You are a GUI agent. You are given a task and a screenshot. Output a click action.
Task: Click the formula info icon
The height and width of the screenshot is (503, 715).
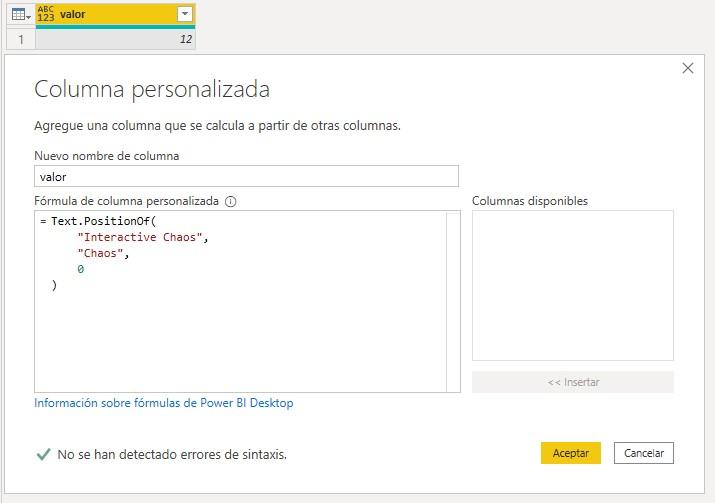[x=231, y=202]
